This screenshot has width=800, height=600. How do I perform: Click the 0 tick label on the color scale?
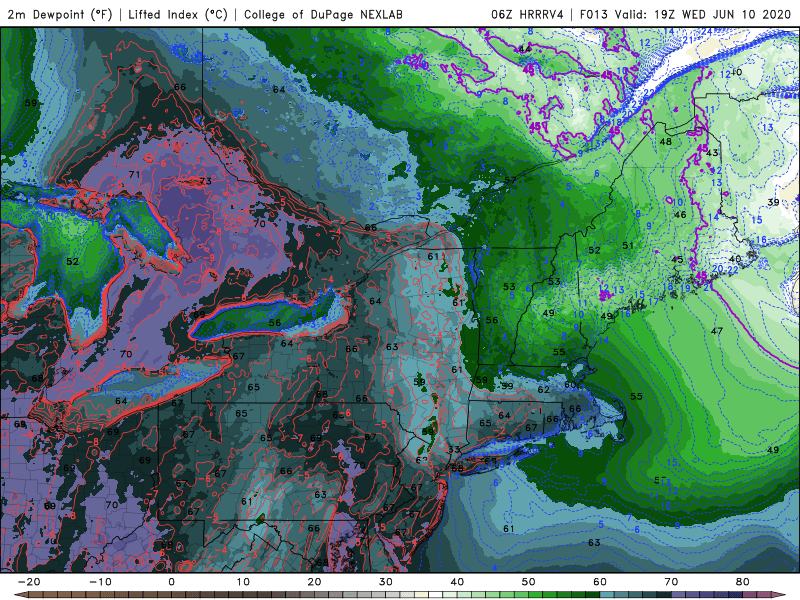point(171,582)
